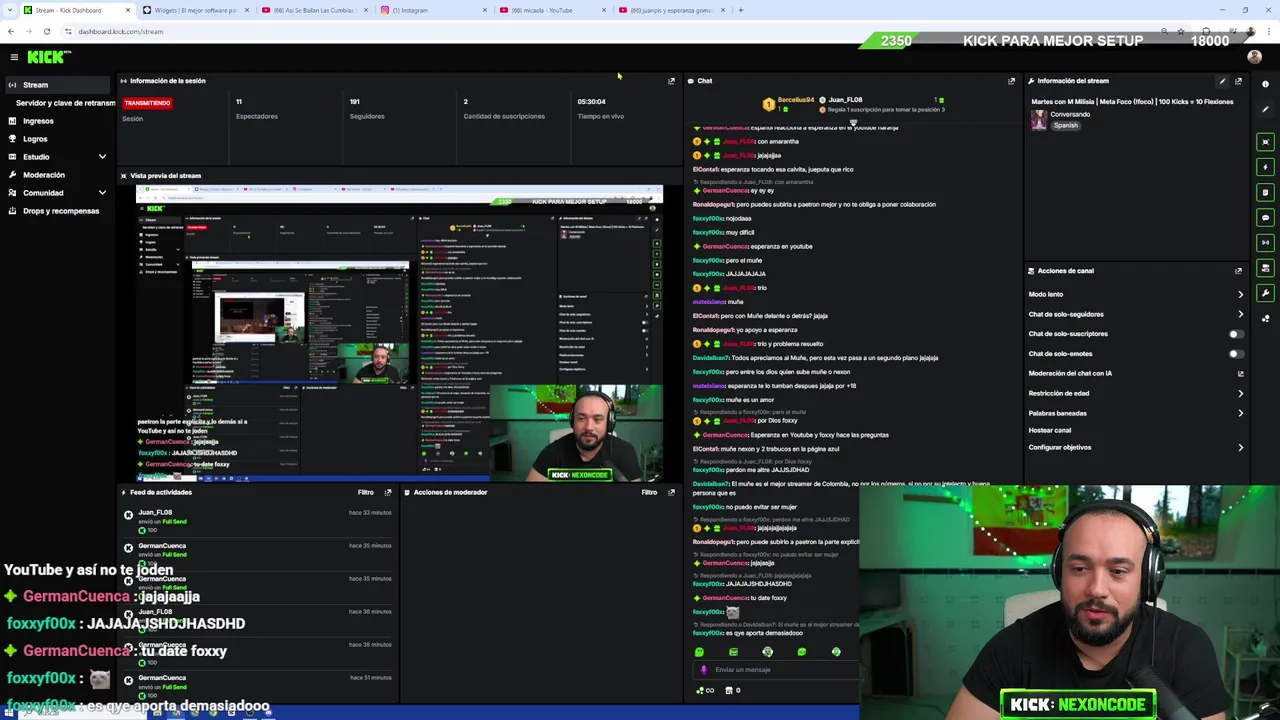Open Filtro in Acciones de moderador
This screenshot has width=1280, height=720.
649,492
